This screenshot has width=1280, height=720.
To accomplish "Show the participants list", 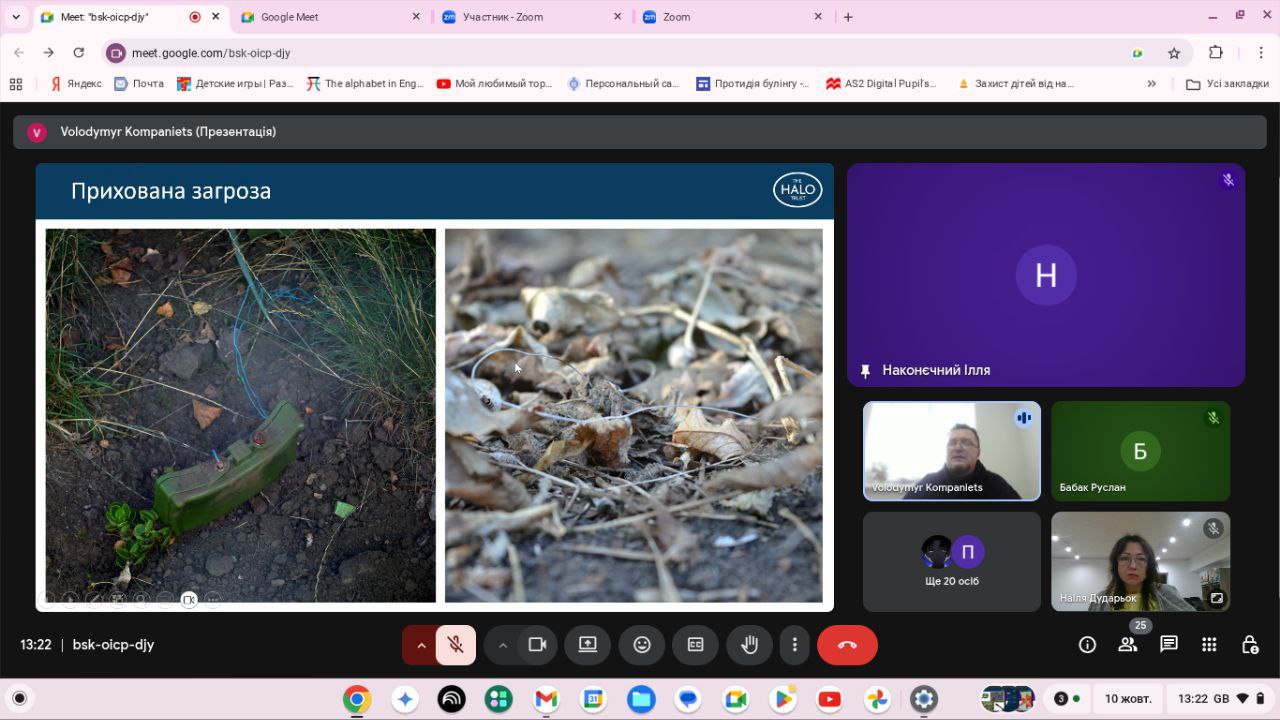I will pyautogui.click(x=1128, y=645).
